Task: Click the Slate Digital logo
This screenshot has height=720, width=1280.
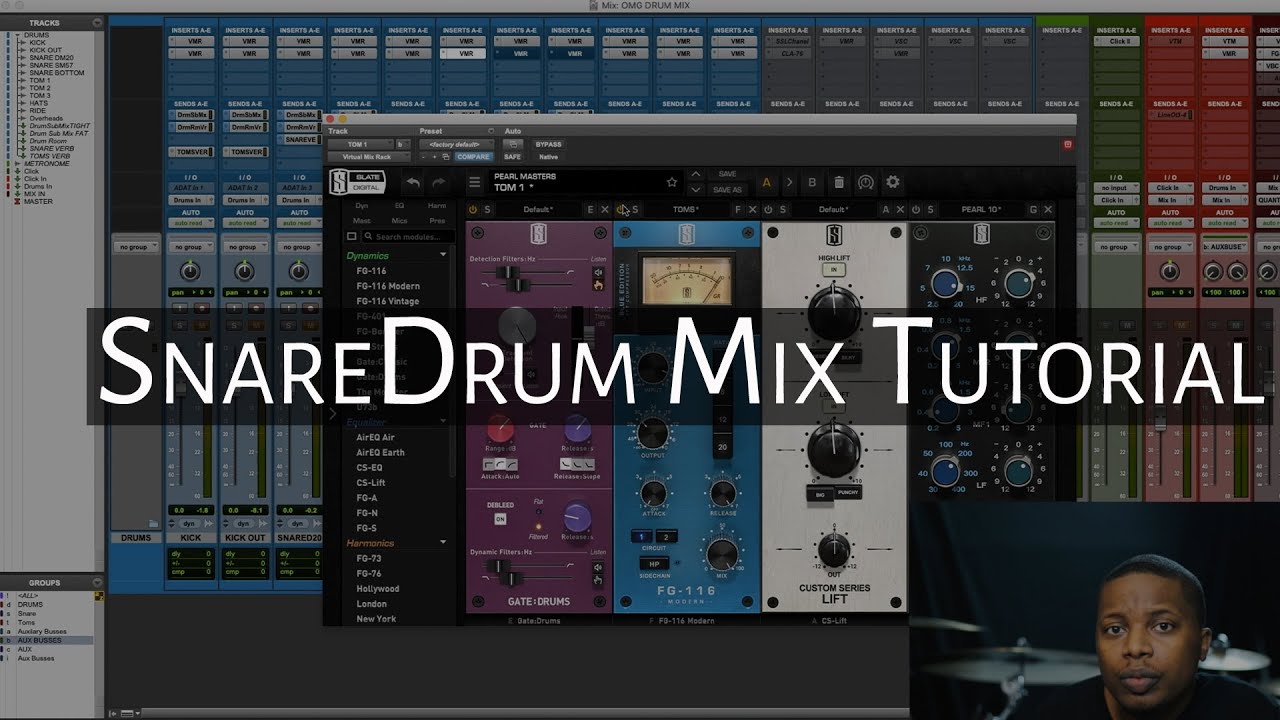Action: coord(356,182)
